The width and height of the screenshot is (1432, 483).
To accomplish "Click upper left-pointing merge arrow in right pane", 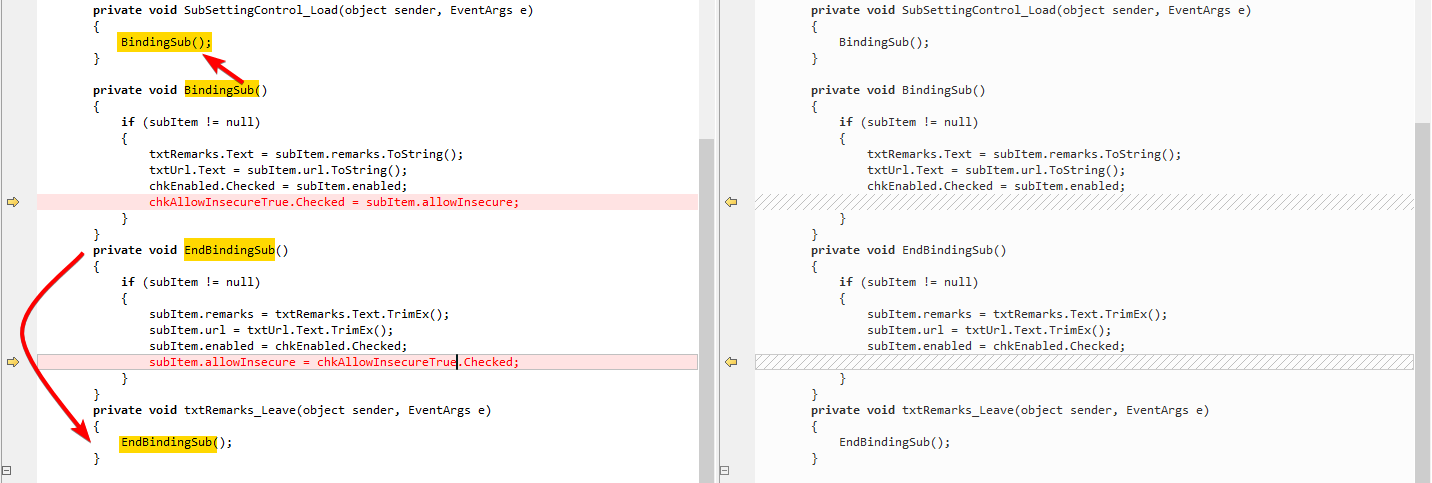I will tap(731, 202).
